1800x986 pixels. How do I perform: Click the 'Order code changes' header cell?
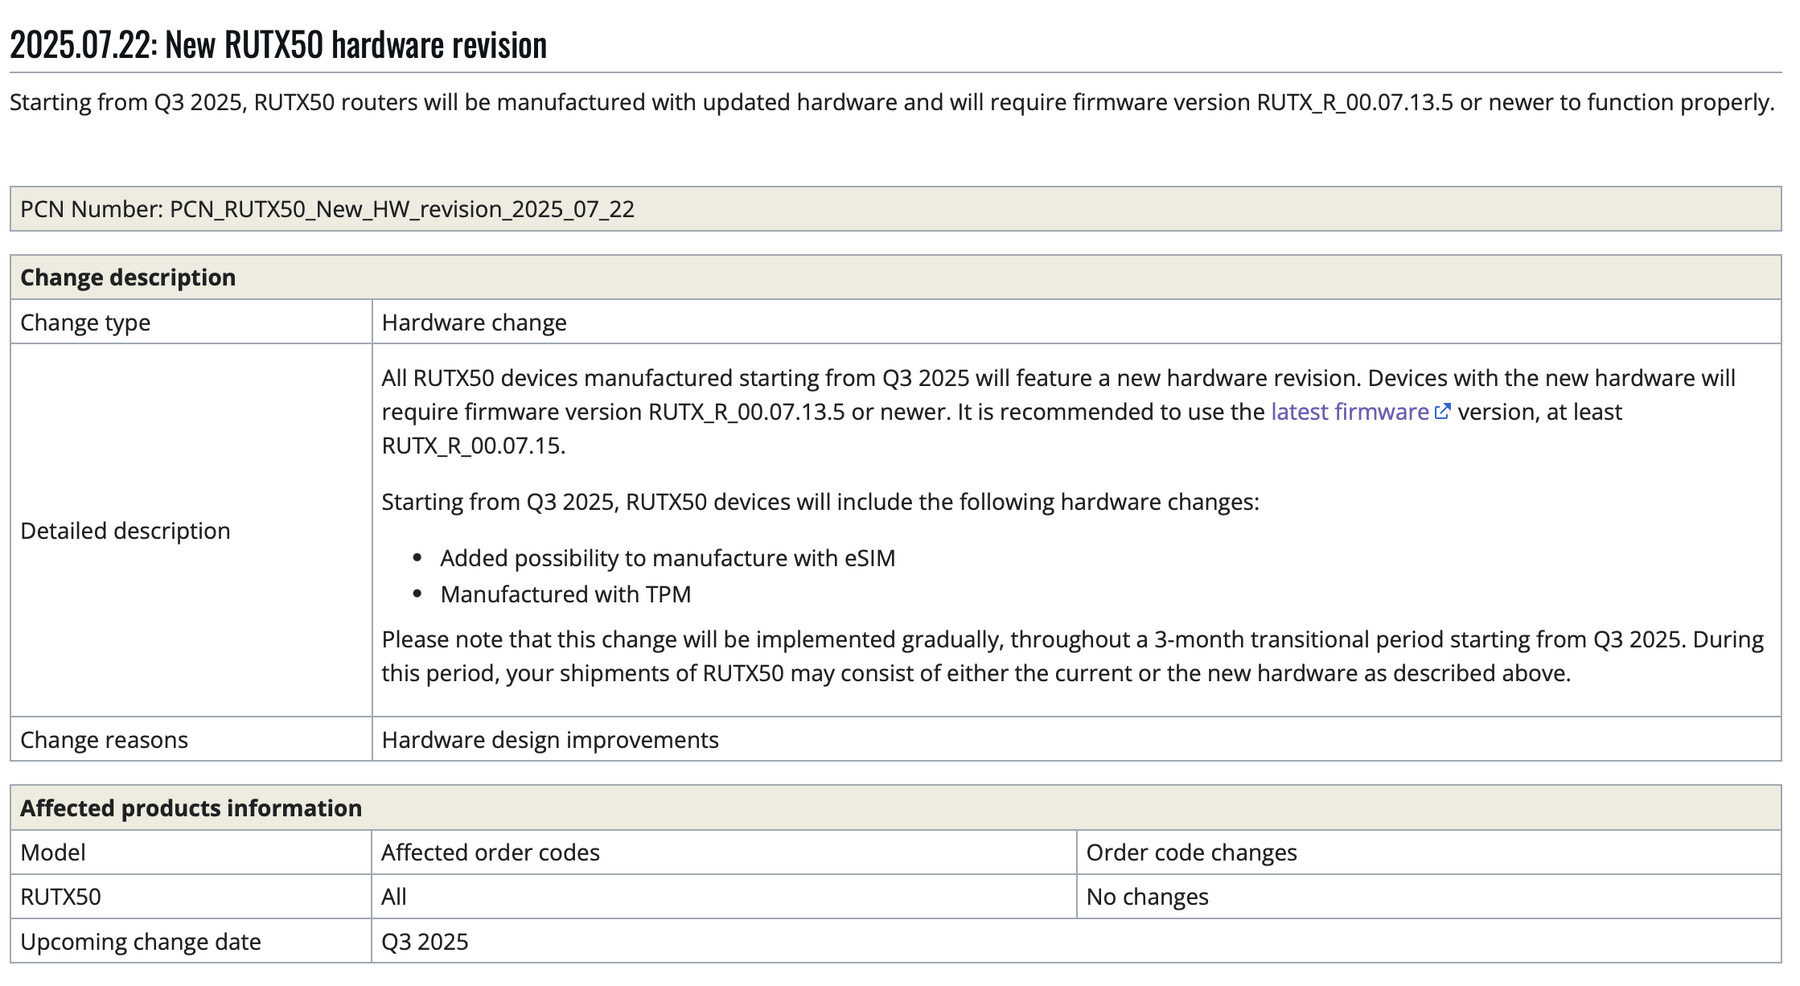click(1429, 852)
